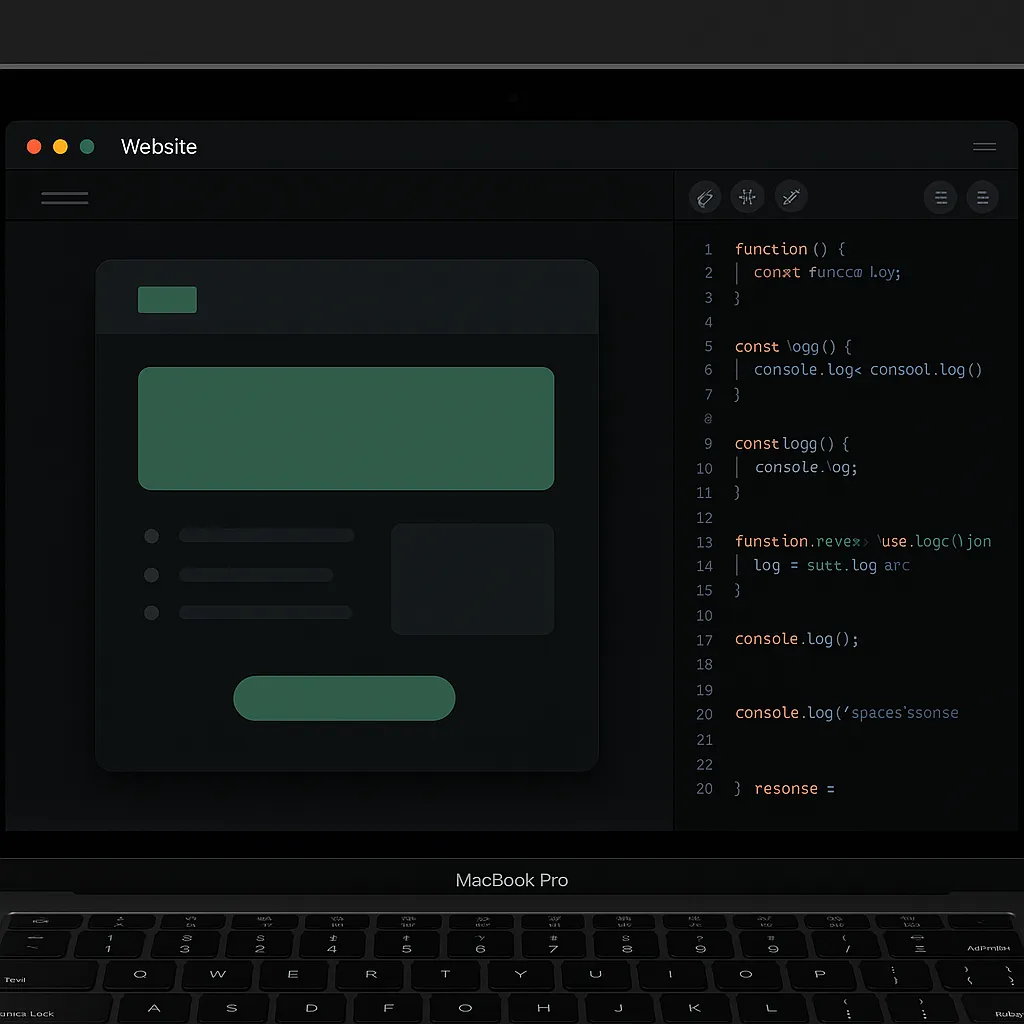Click the first three-line list icon
1024x1024 pixels.
coord(940,198)
